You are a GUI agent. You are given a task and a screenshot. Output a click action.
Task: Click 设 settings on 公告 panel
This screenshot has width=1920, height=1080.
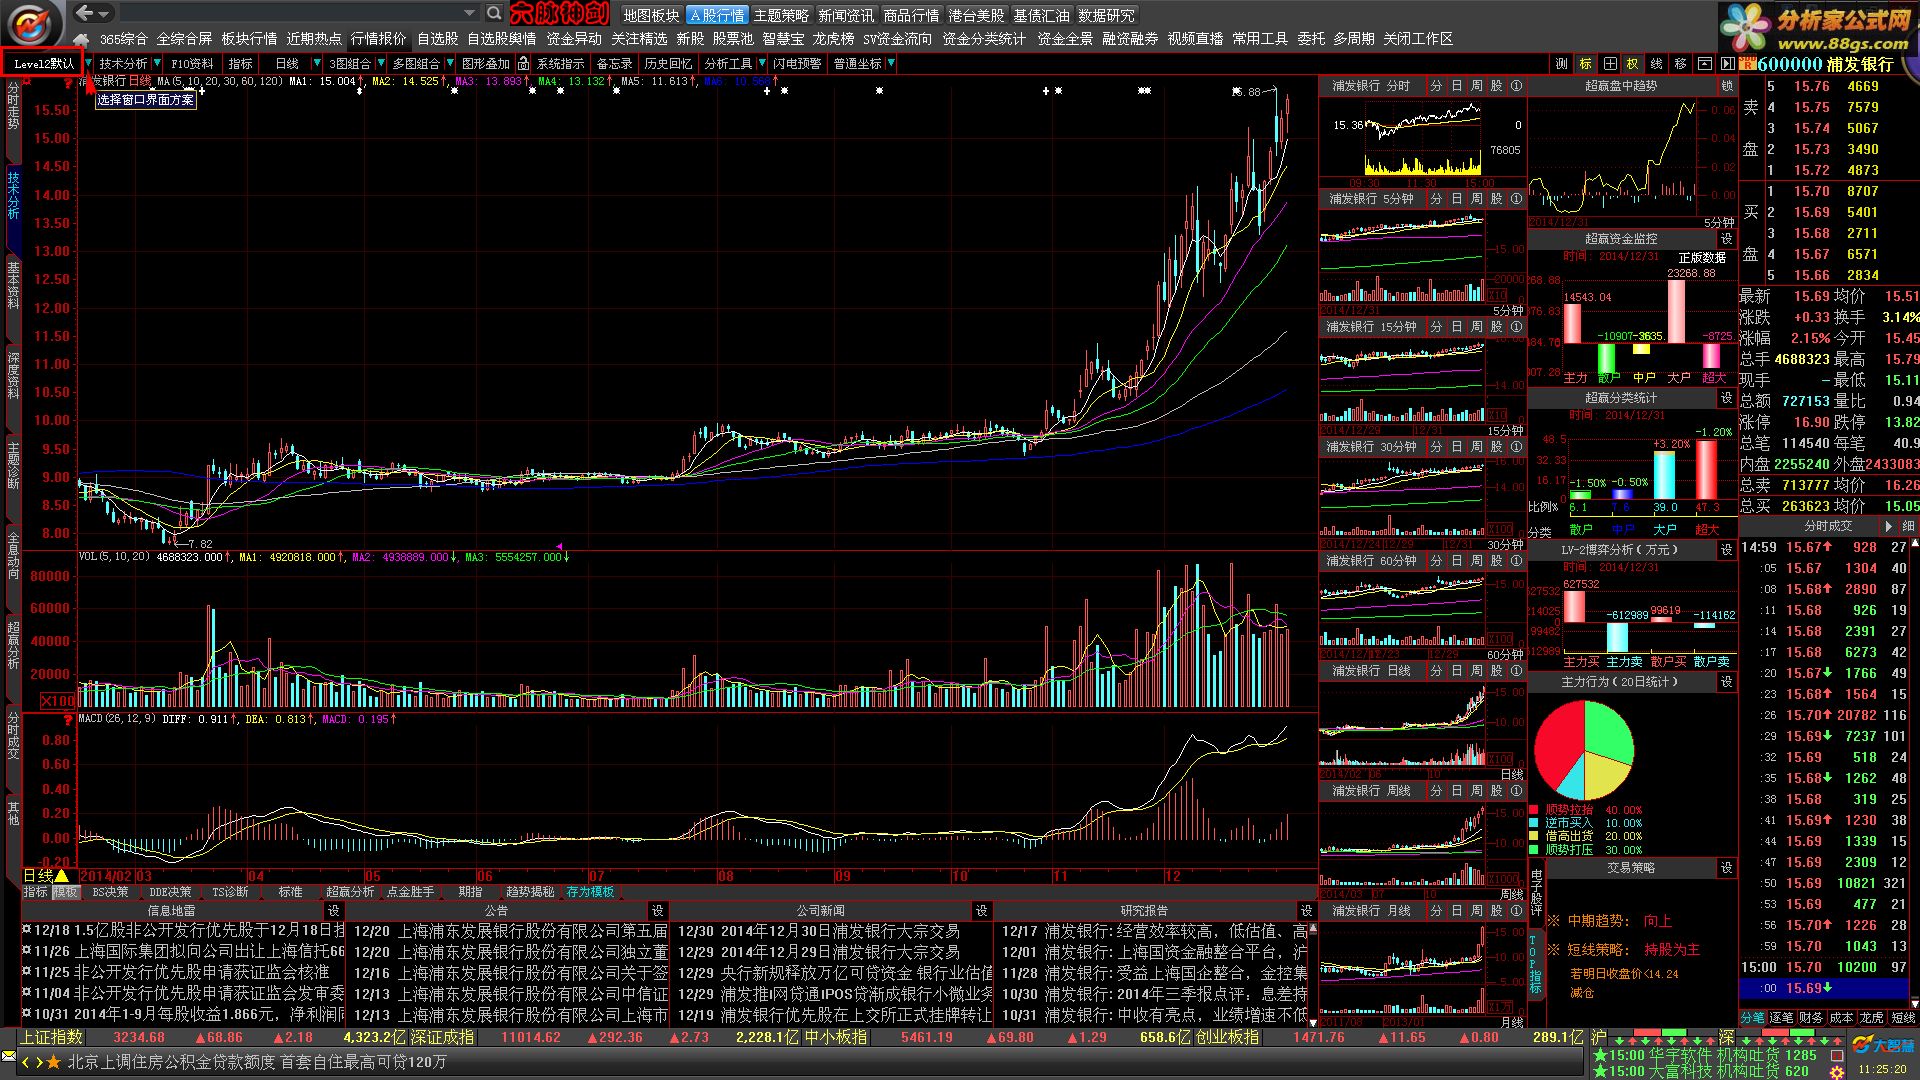click(658, 911)
